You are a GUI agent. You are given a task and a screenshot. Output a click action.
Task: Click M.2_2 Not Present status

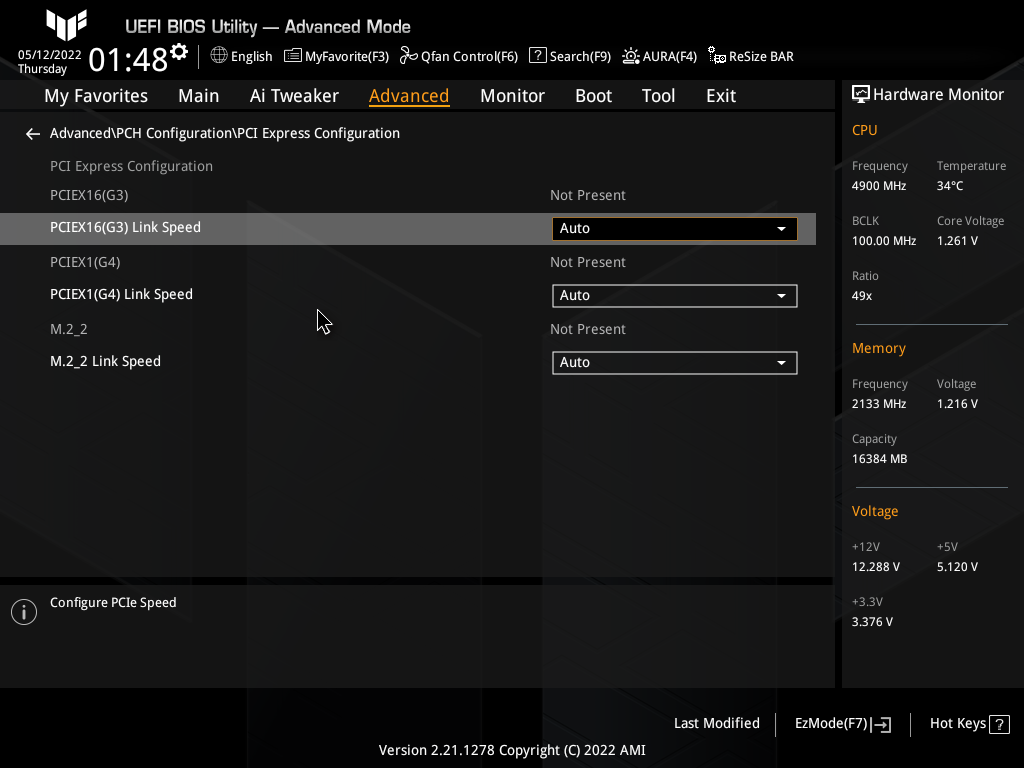(588, 330)
